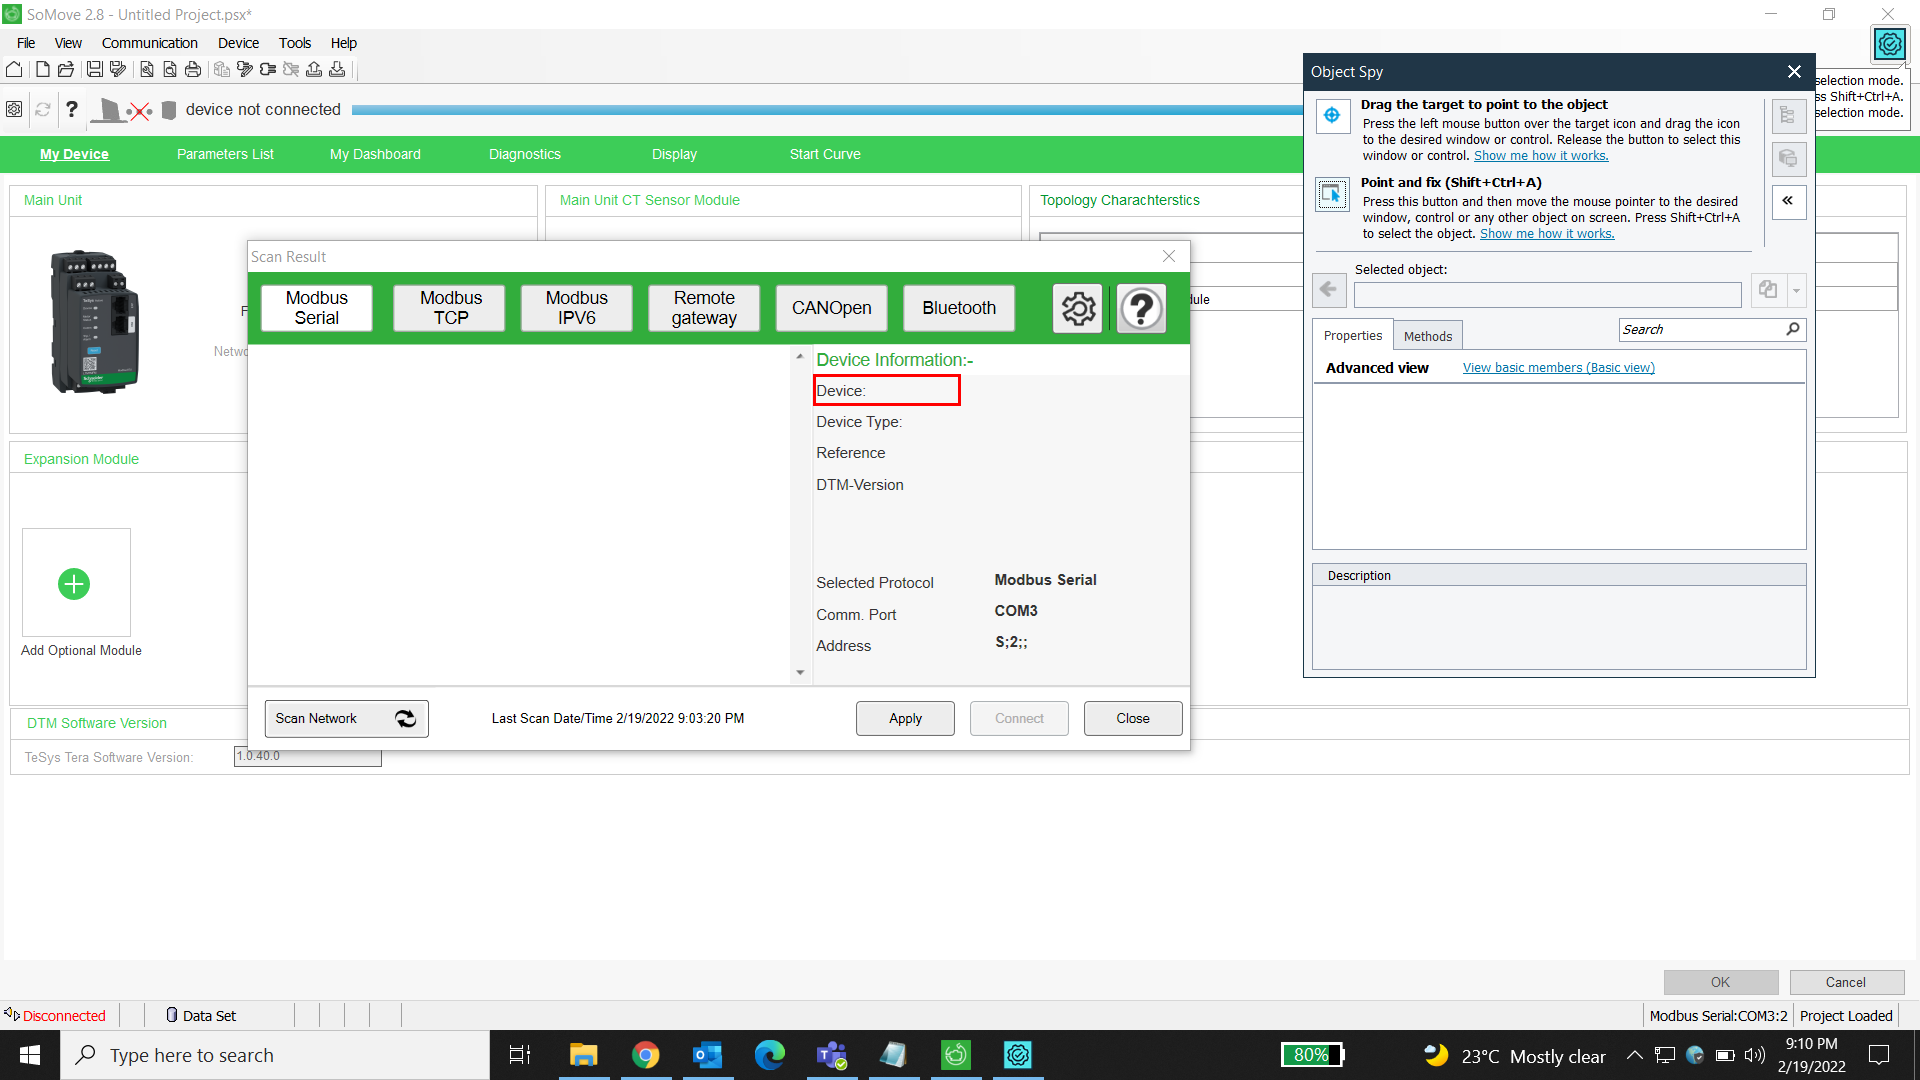Open the Help question mark icon below the toolbar

(71, 110)
